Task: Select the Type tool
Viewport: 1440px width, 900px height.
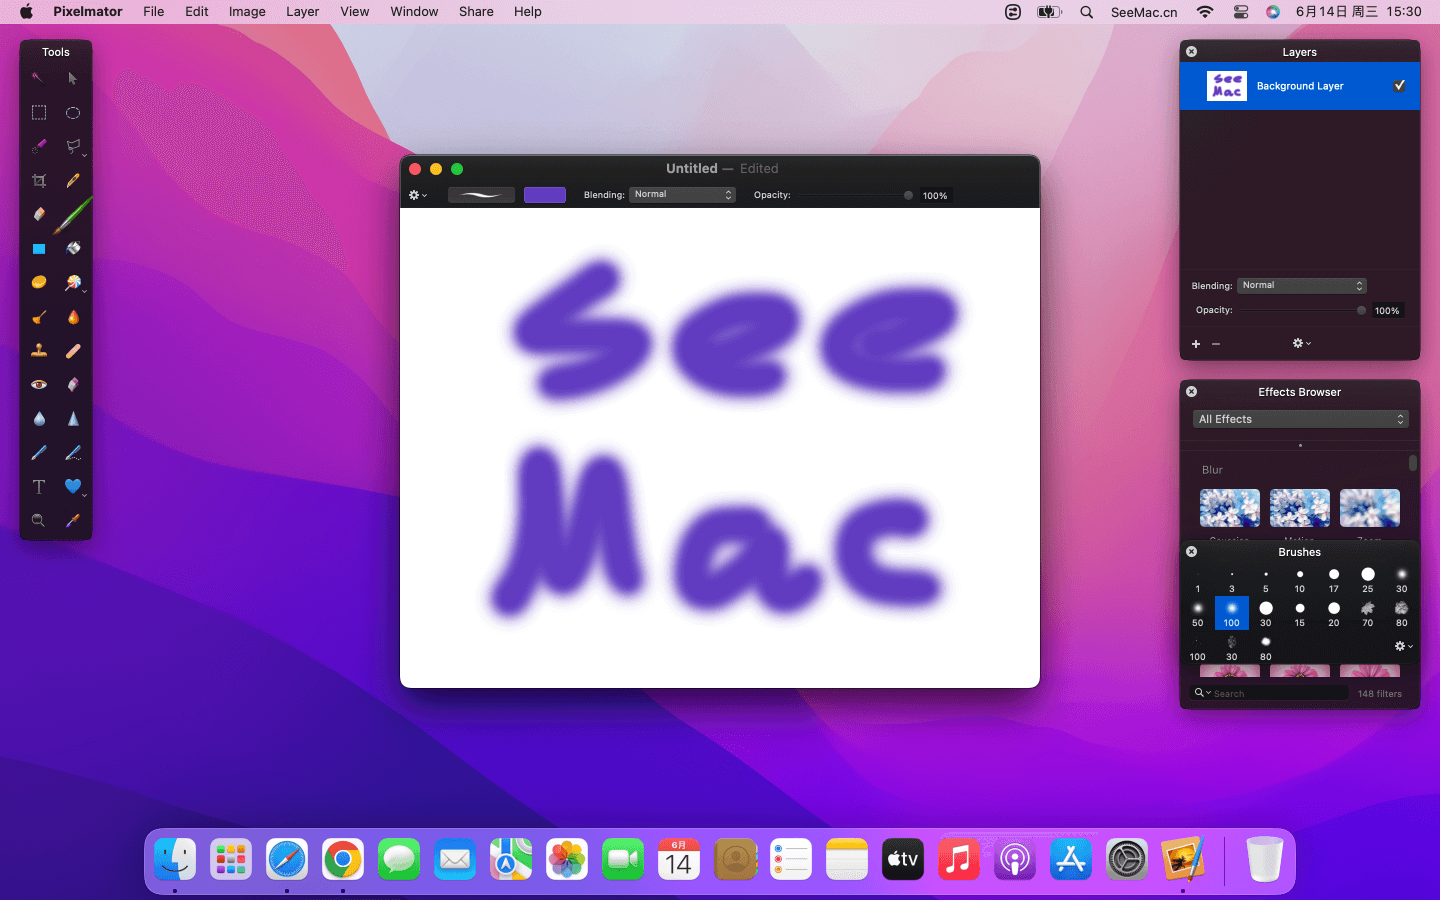Action: tap(39, 487)
